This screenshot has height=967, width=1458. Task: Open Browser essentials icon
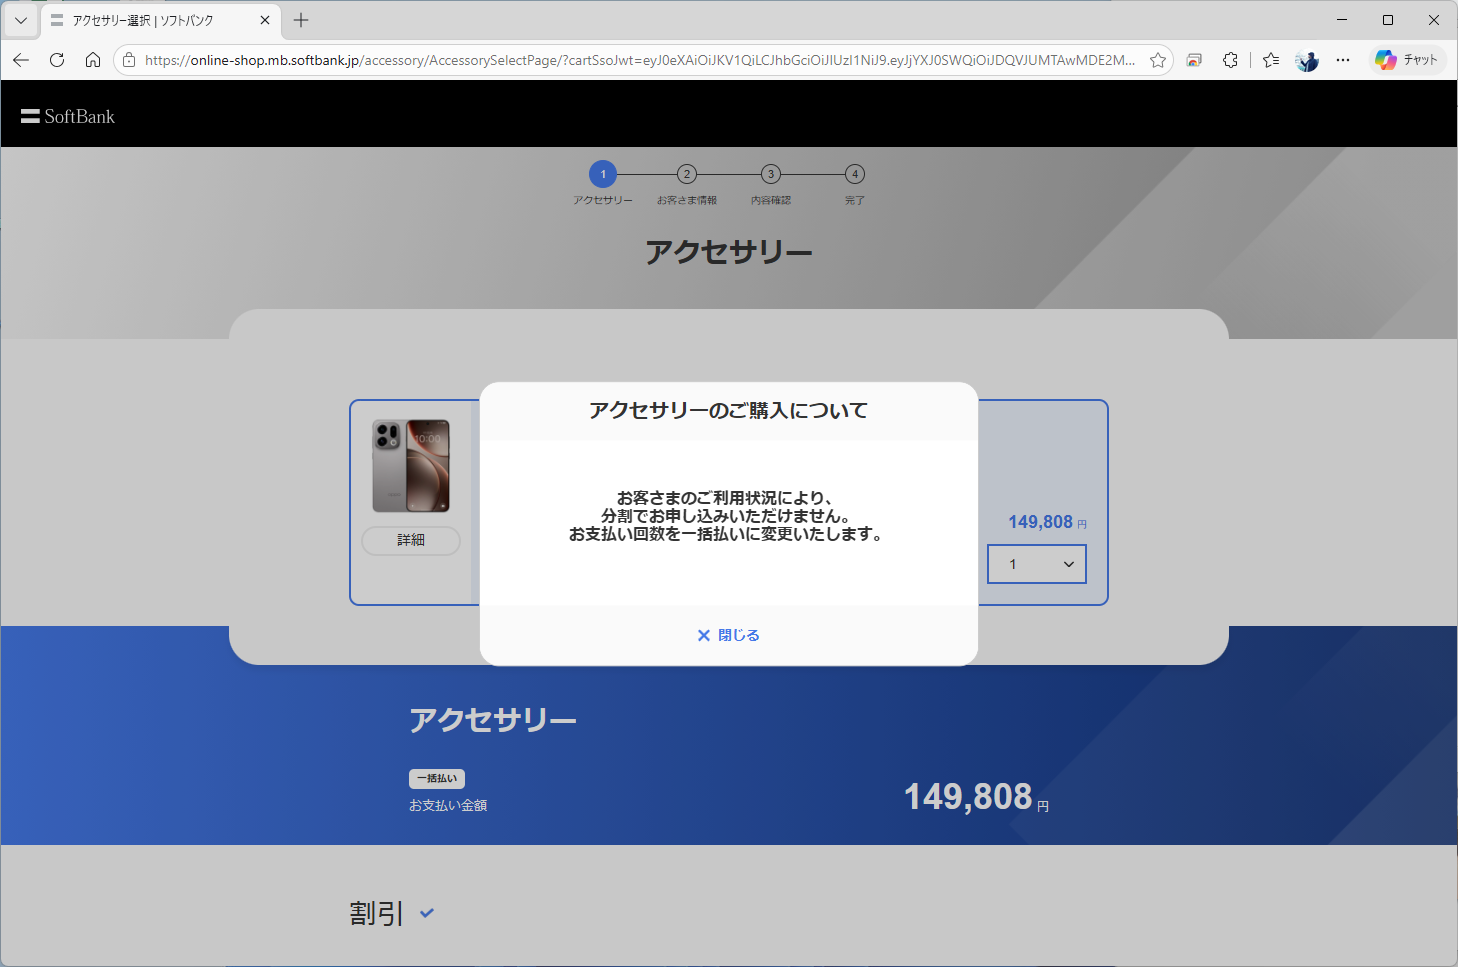point(1194,60)
